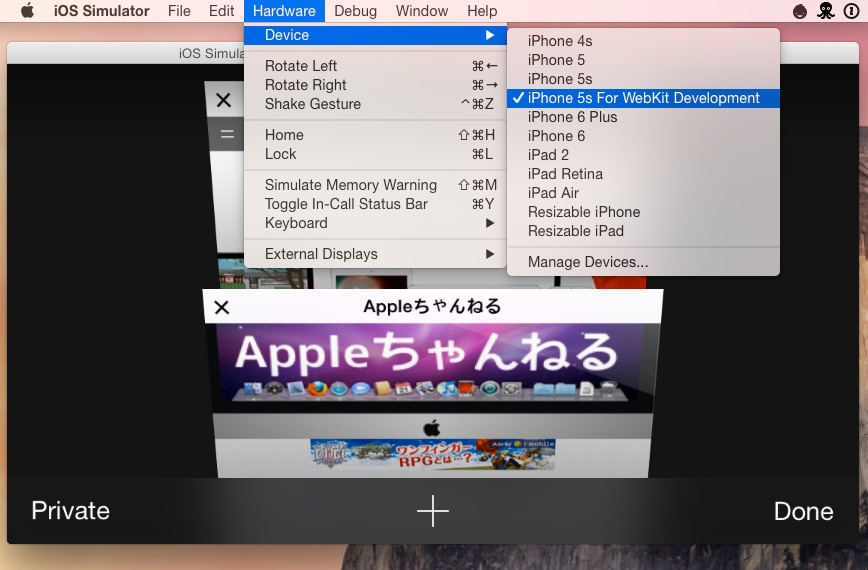Open Manage Devices...
This screenshot has height=570, width=868.
[x=643, y=262]
